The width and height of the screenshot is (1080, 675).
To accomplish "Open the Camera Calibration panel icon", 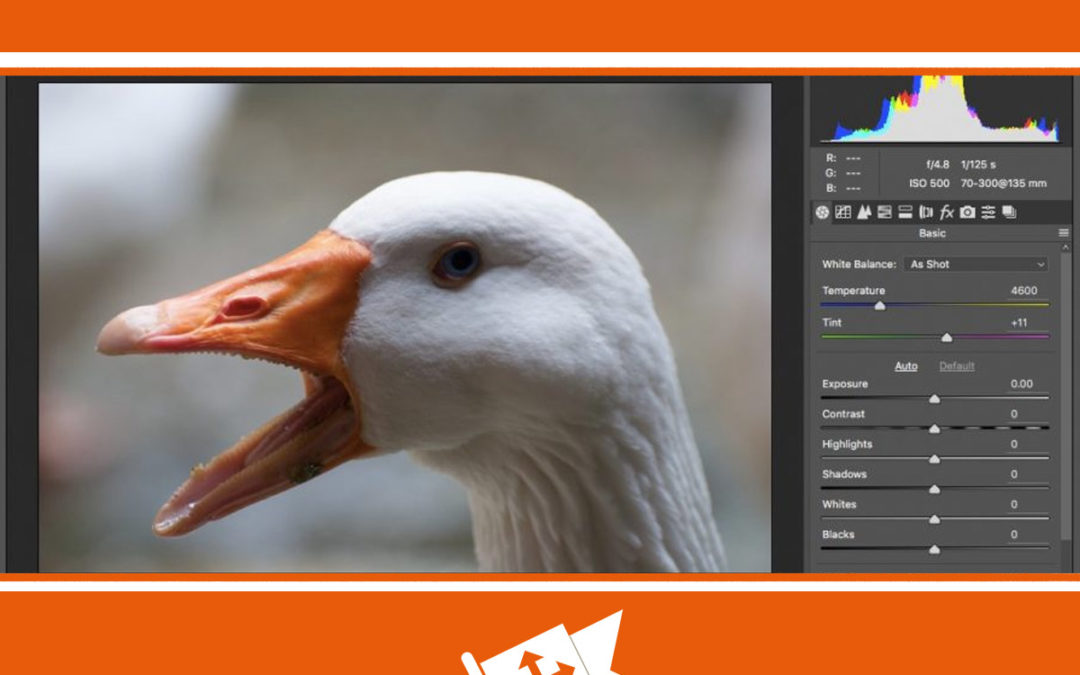I will point(968,213).
